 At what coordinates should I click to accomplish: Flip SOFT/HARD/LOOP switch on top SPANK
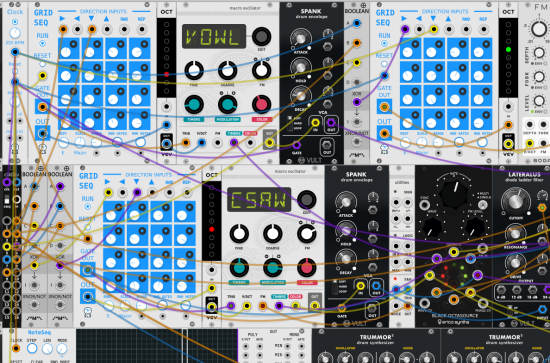(290, 124)
